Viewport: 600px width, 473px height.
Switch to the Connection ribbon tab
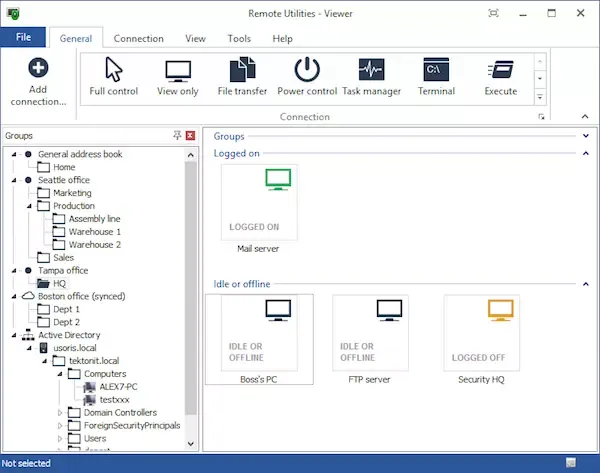click(138, 38)
